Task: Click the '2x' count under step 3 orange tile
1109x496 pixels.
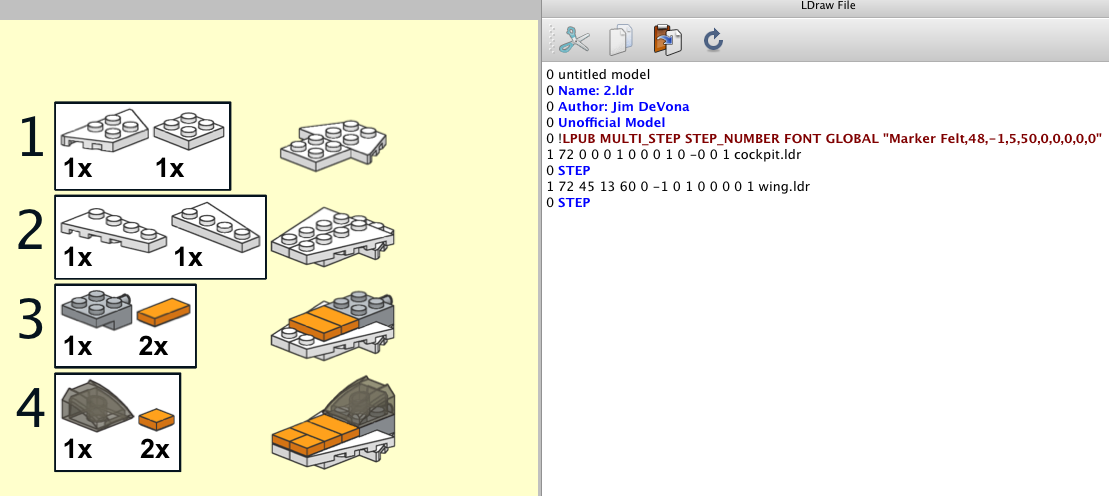Action: (x=151, y=347)
